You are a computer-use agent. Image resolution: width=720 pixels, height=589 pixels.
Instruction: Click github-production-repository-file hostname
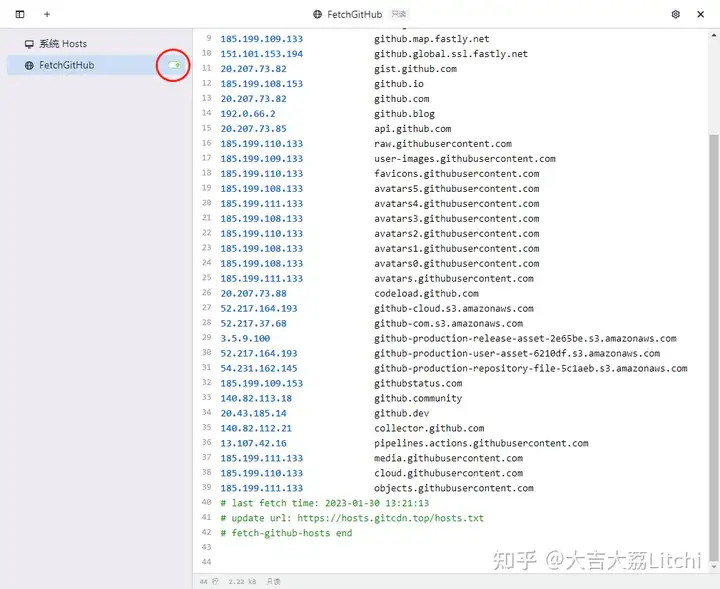(531, 368)
